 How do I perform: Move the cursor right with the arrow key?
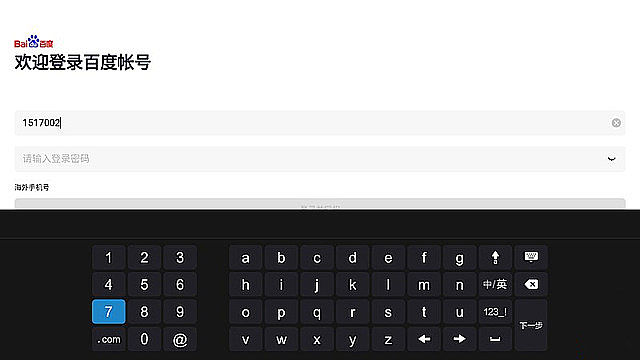click(460, 339)
